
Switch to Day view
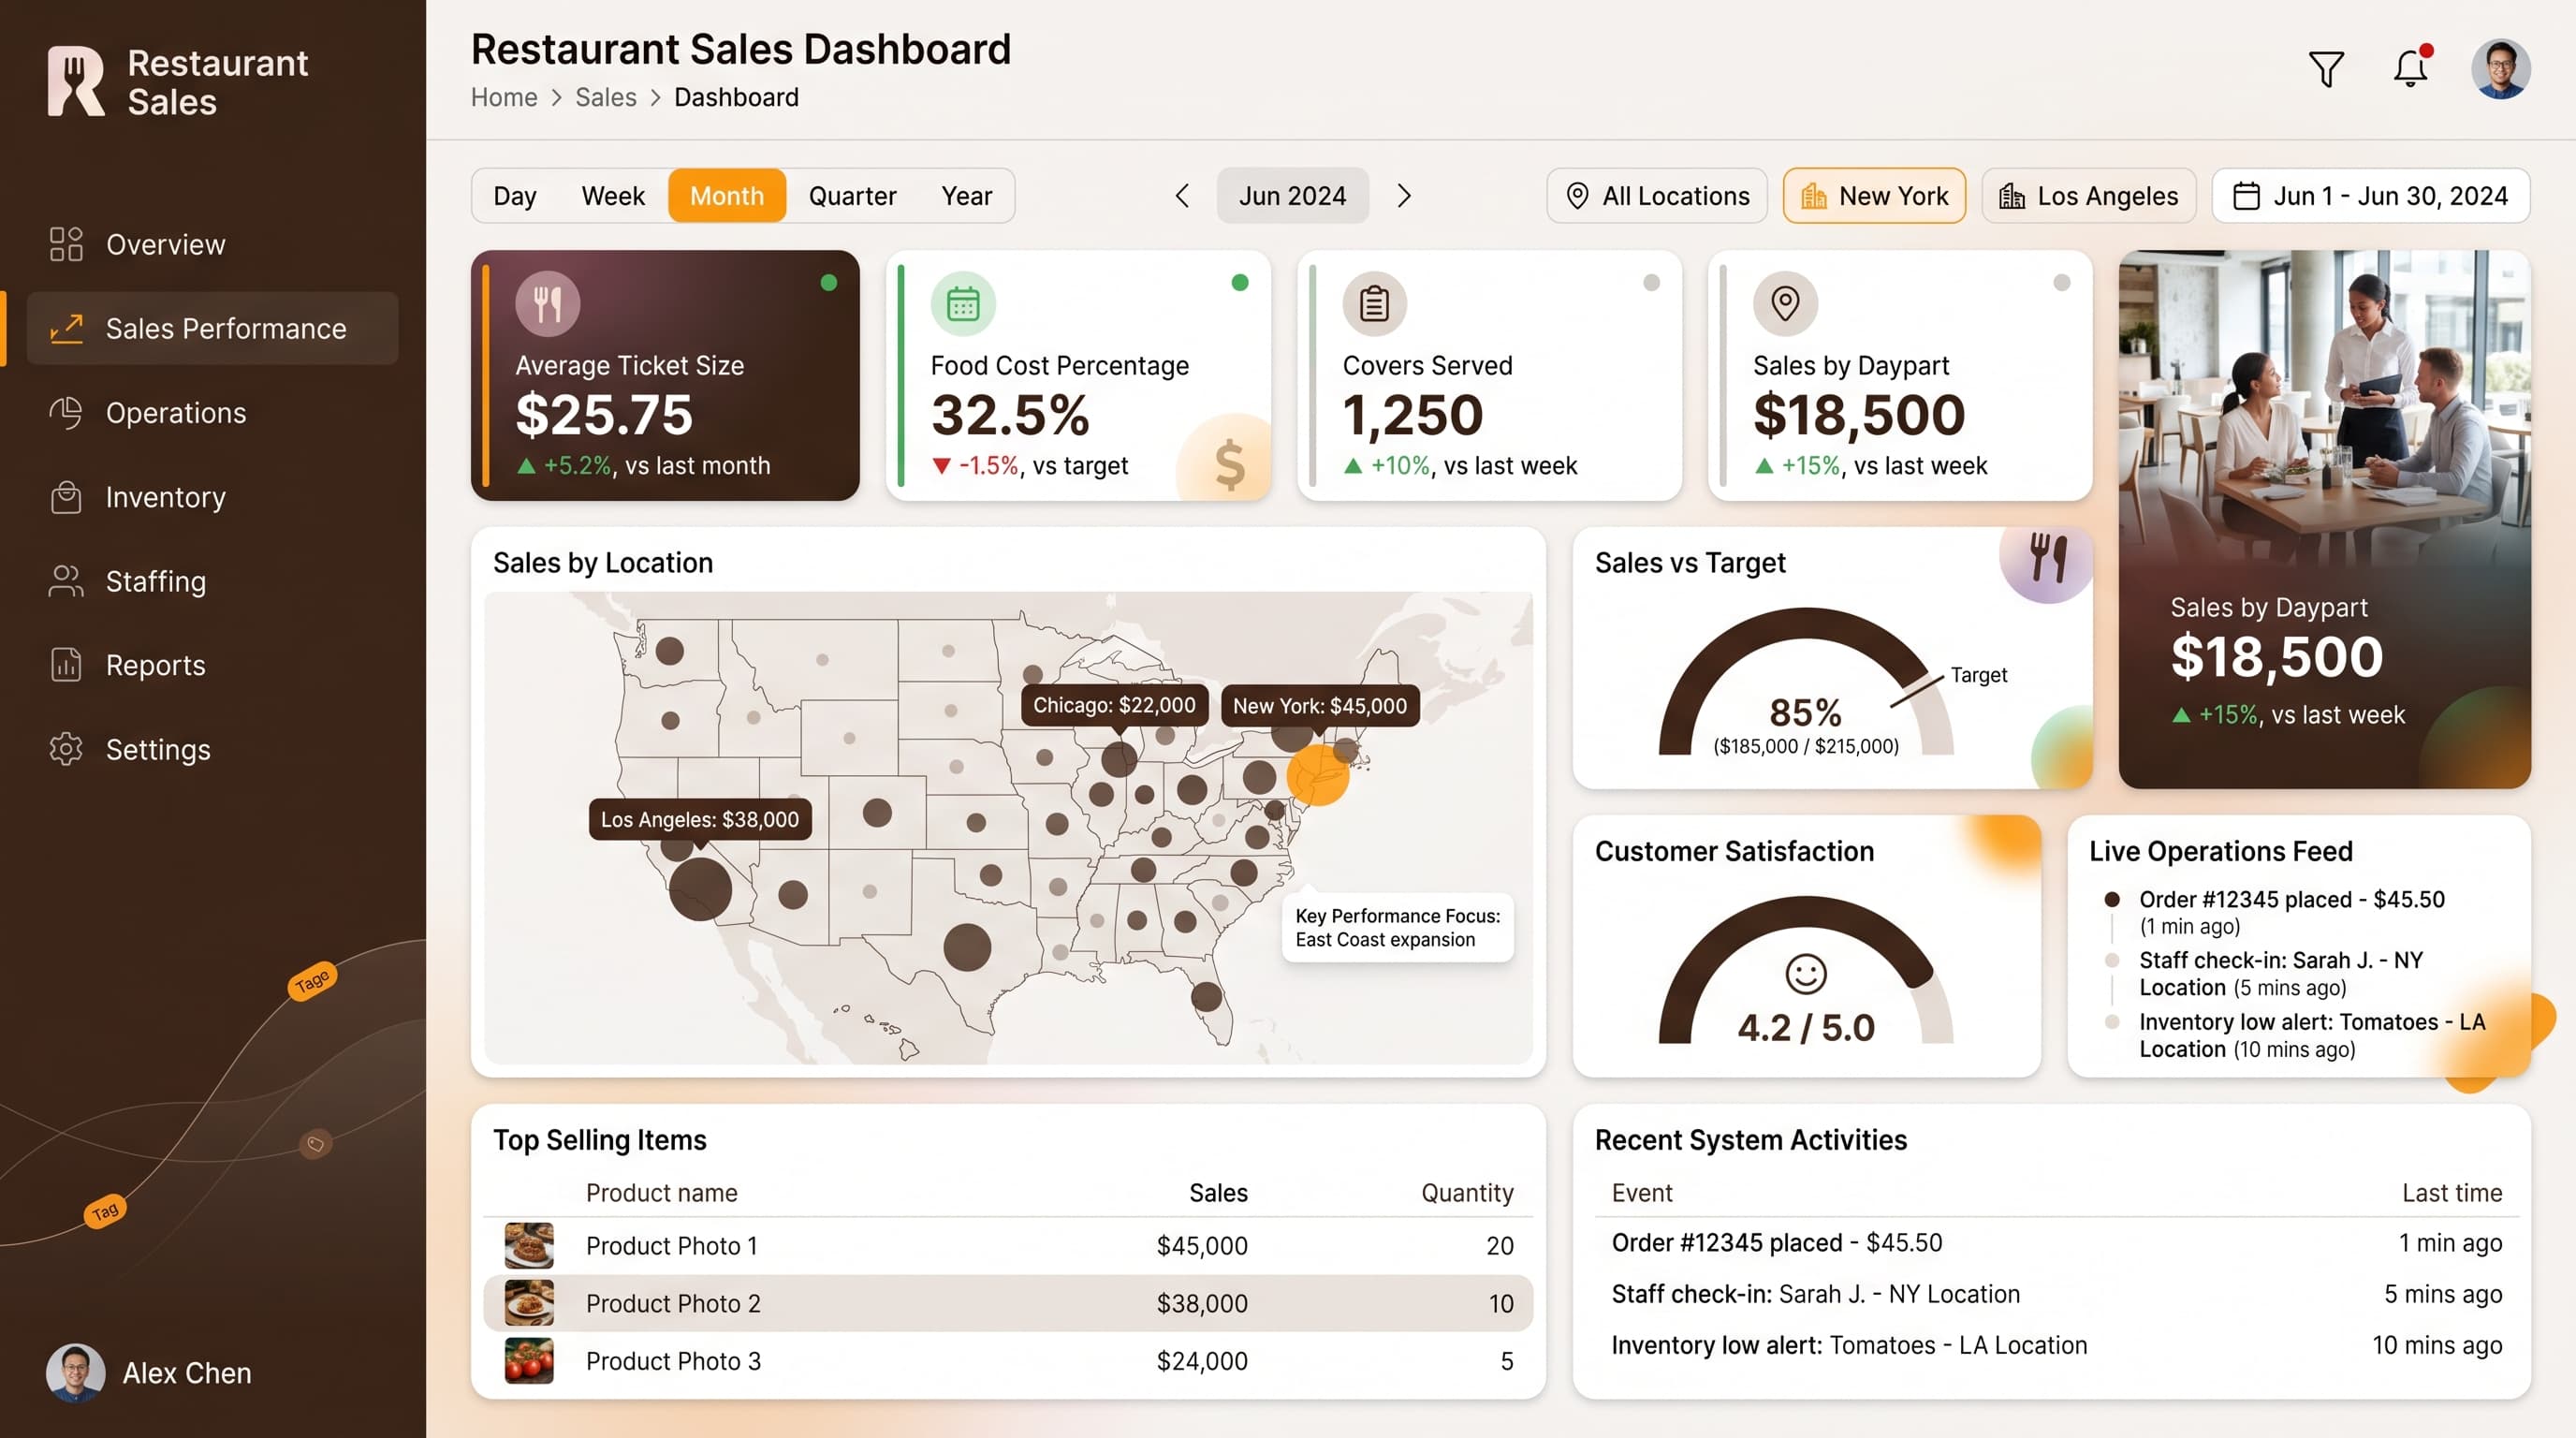515,196
